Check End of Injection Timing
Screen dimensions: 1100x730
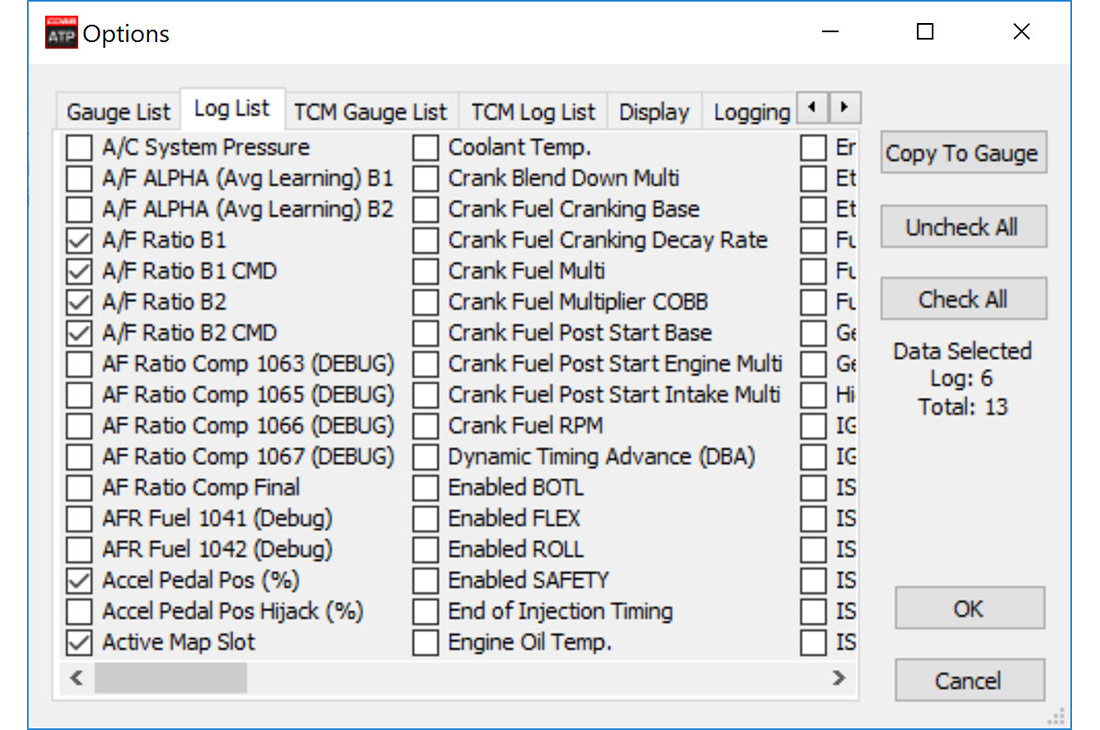click(425, 611)
